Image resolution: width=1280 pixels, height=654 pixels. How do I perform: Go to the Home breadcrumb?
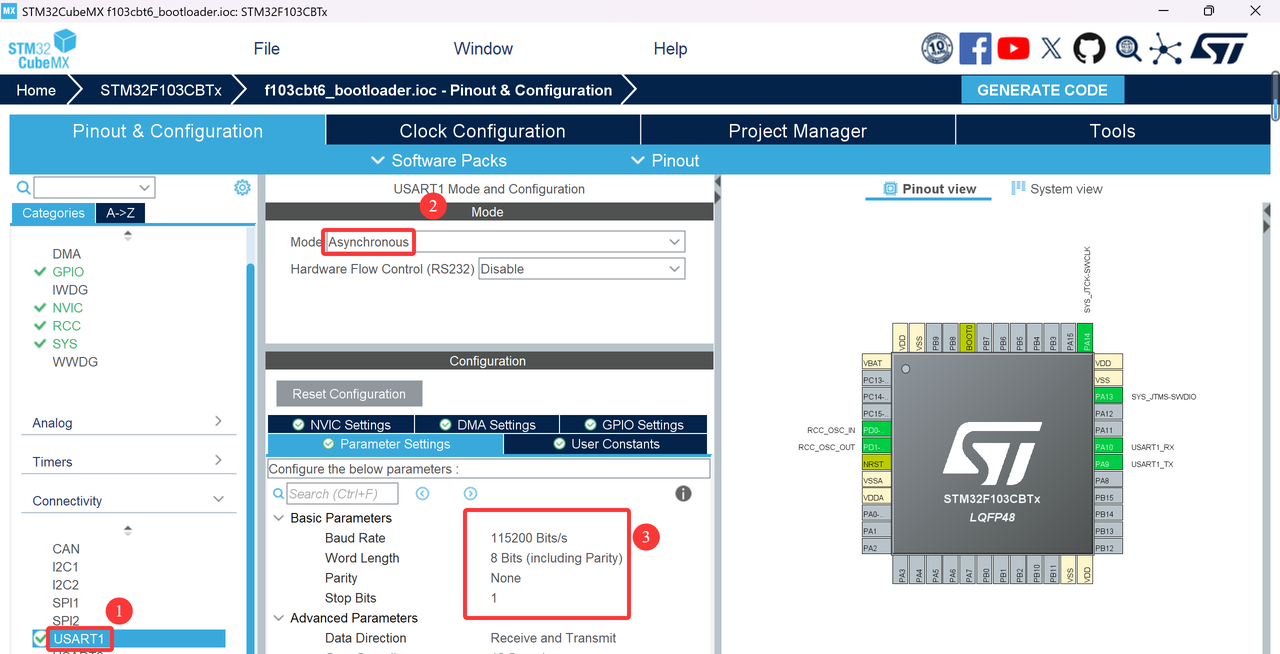36,90
